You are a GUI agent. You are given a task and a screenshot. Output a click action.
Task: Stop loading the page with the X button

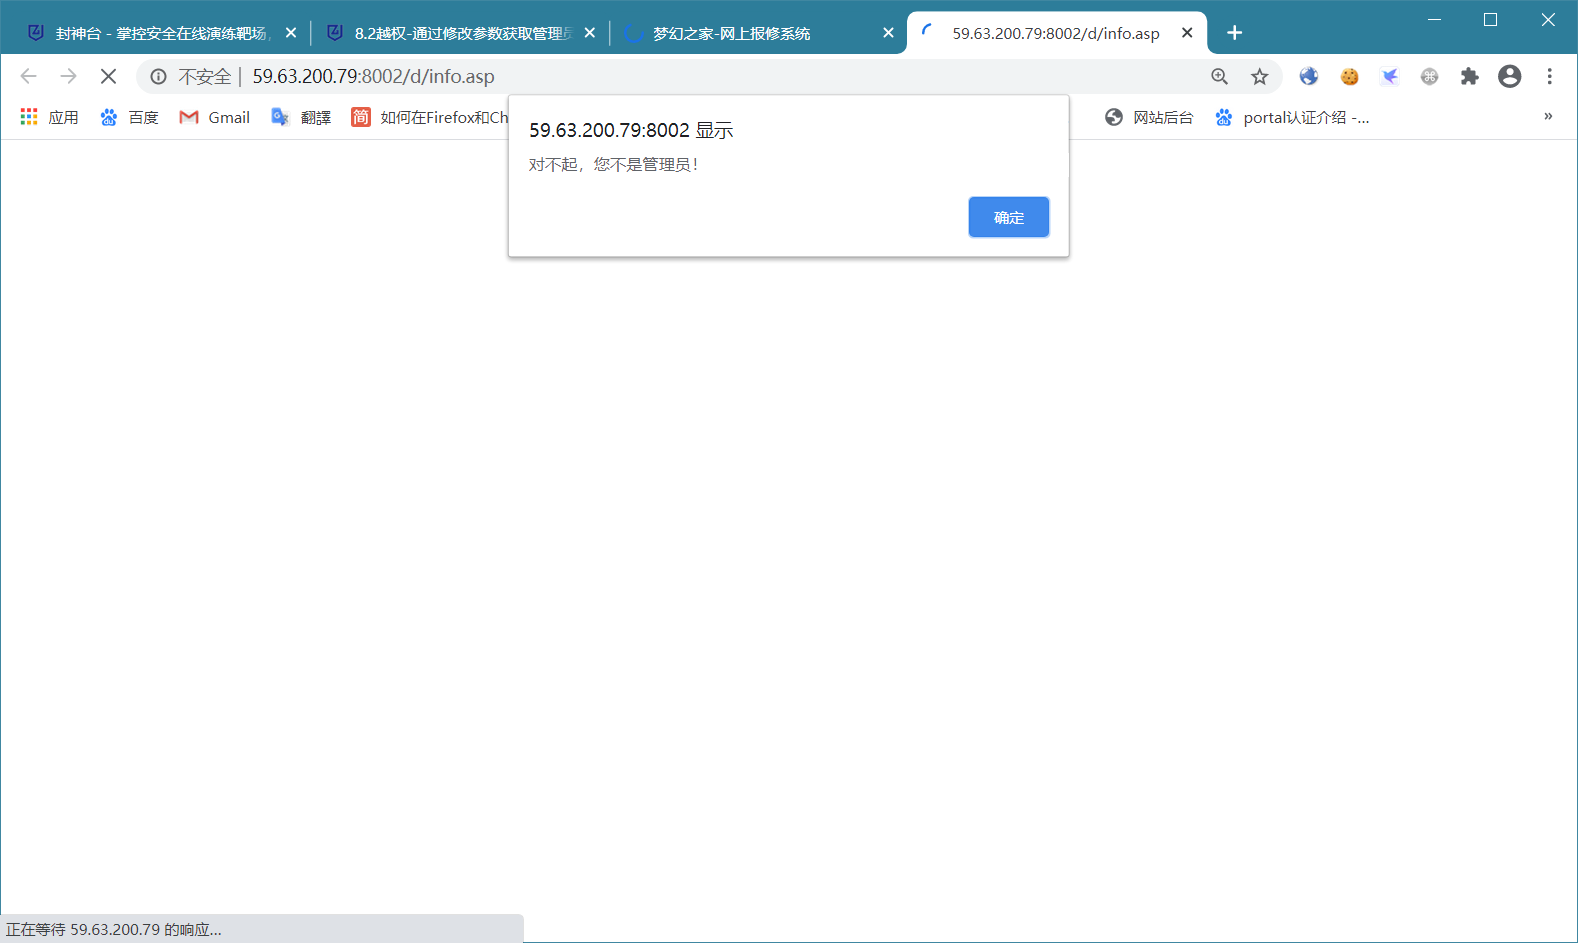click(x=108, y=76)
